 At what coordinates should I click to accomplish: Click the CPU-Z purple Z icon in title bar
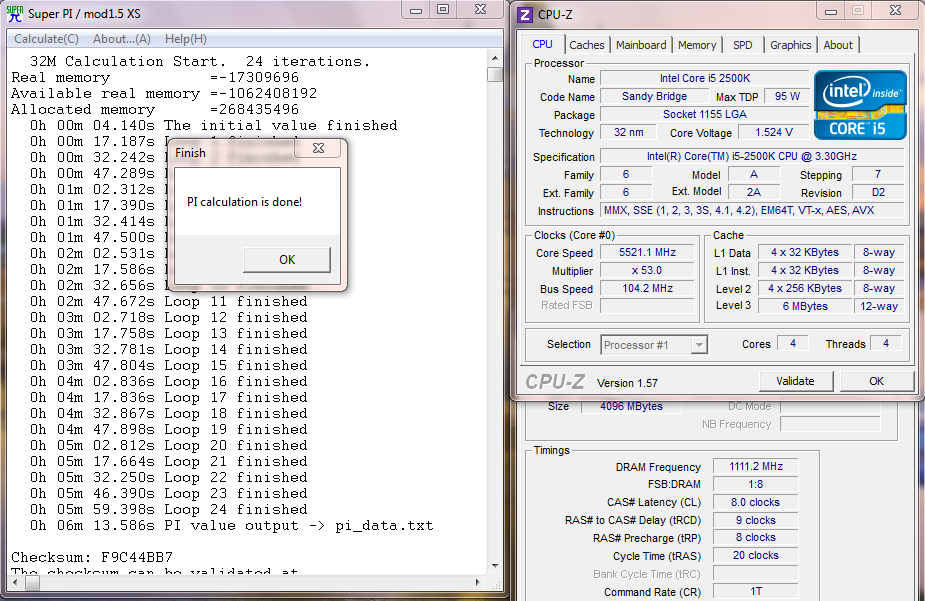click(x=524, y=15)
